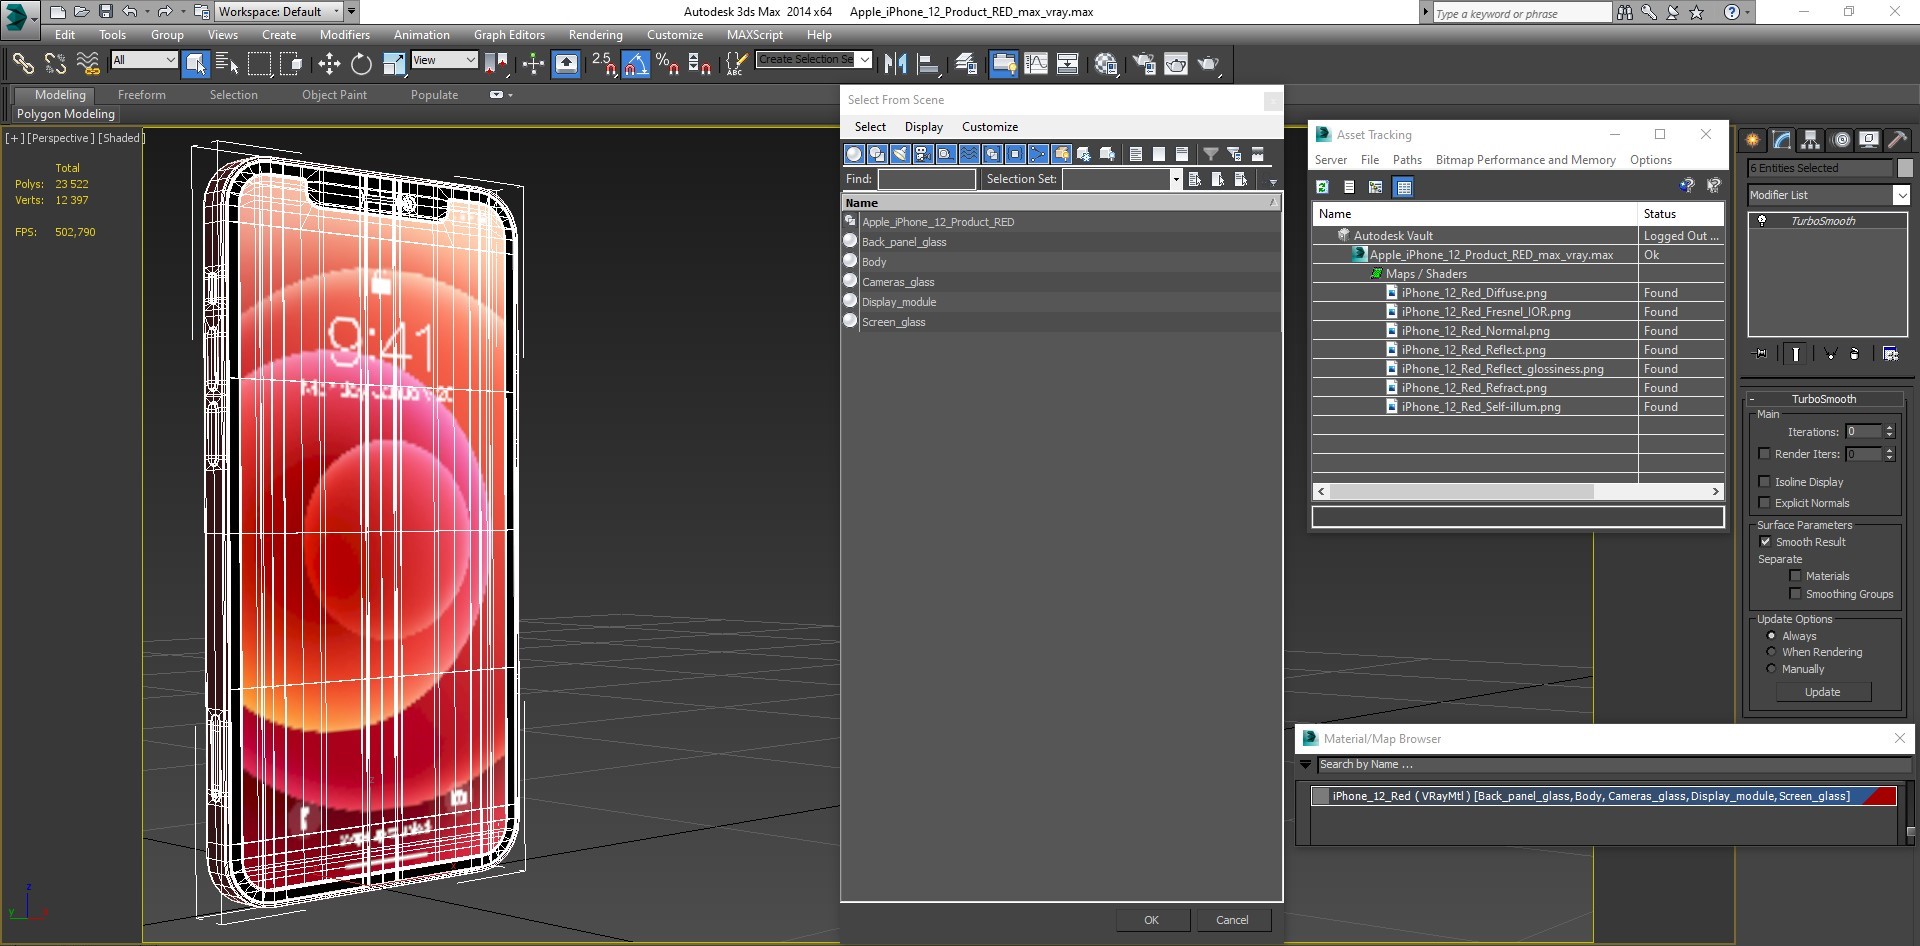Switch to the Freeform ribbon tab
Viewport: 1920px width, 946px height.
click(x=142, y=95)
